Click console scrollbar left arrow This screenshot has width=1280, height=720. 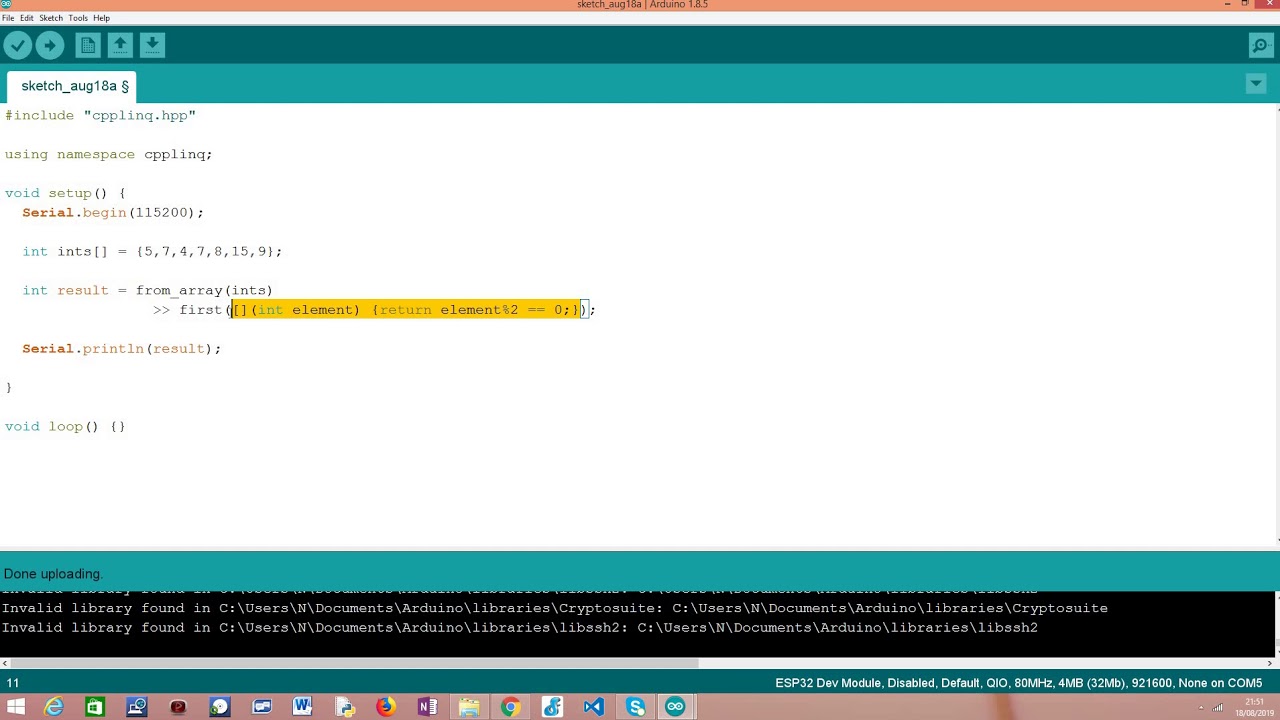point(5,663)
